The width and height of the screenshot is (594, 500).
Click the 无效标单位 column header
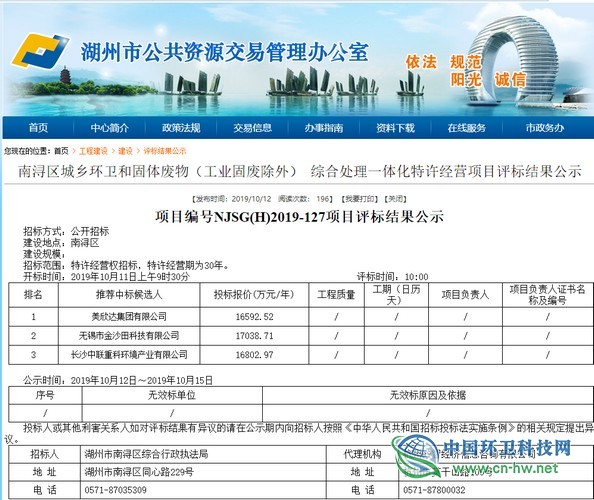click(172, 395)
